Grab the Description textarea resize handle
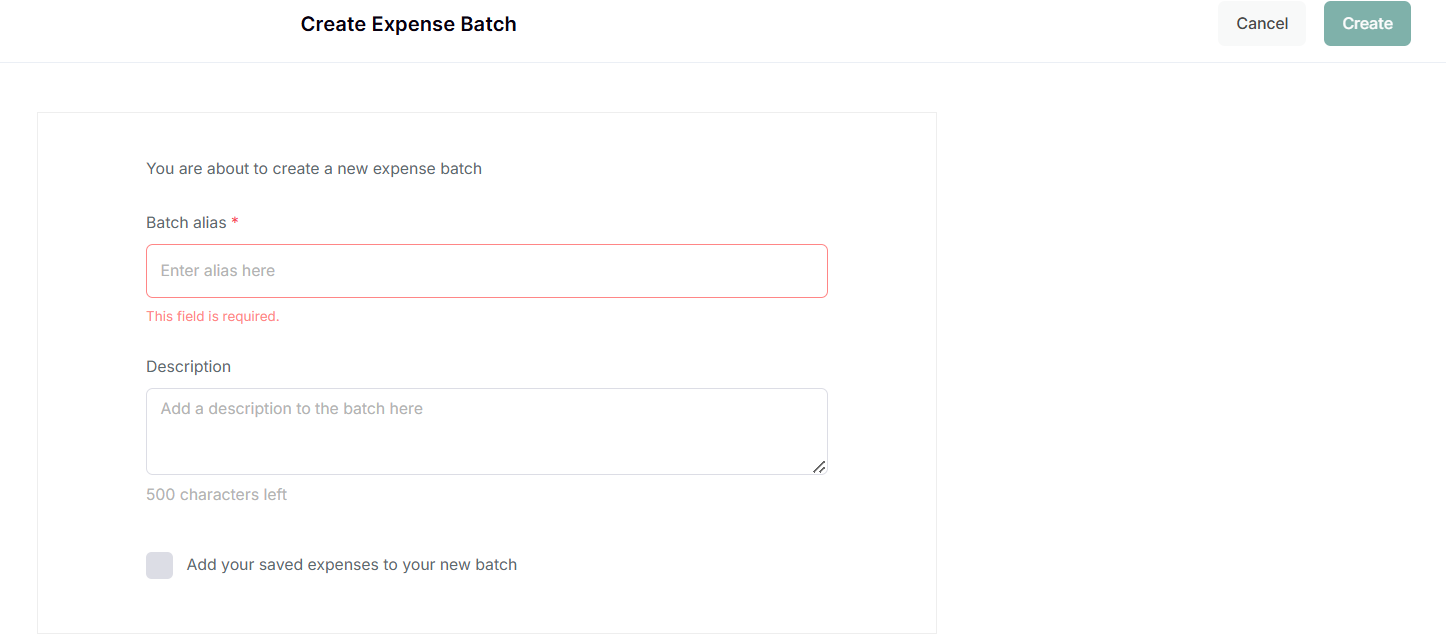Screen dimensions: 1446x637 (x=819, y=467)
